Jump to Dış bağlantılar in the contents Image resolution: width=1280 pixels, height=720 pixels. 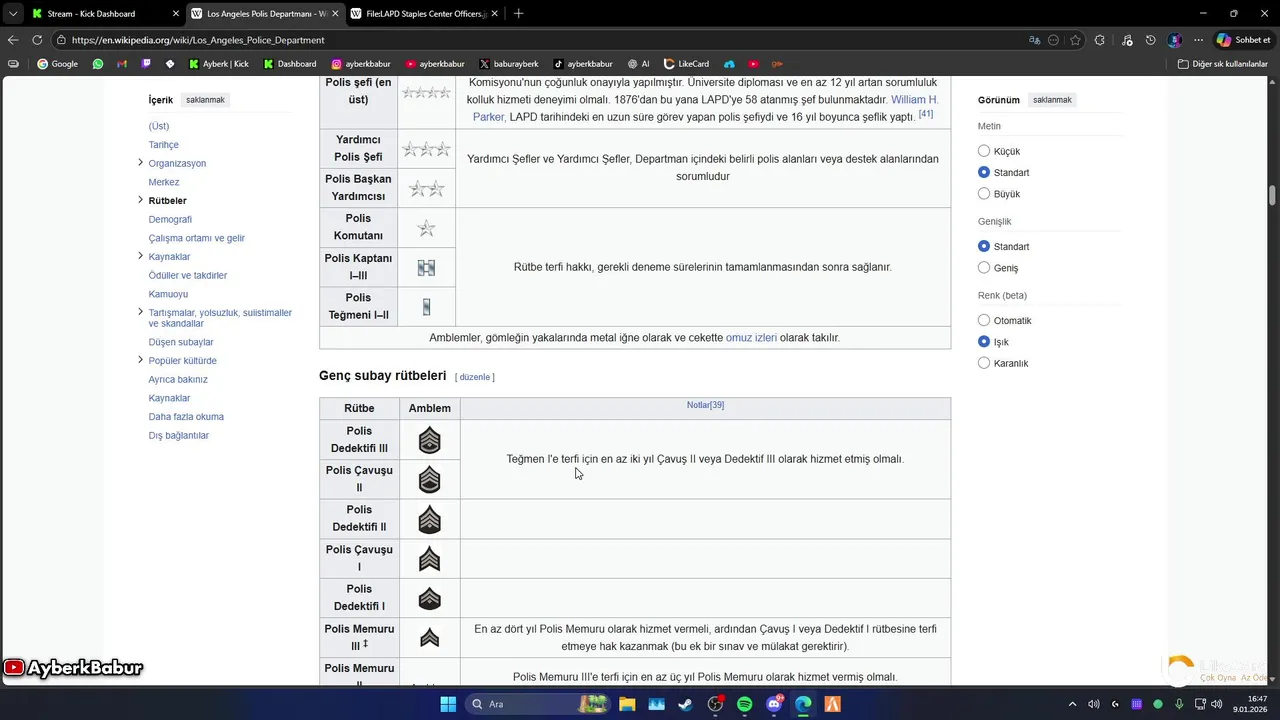coord(178,435)
